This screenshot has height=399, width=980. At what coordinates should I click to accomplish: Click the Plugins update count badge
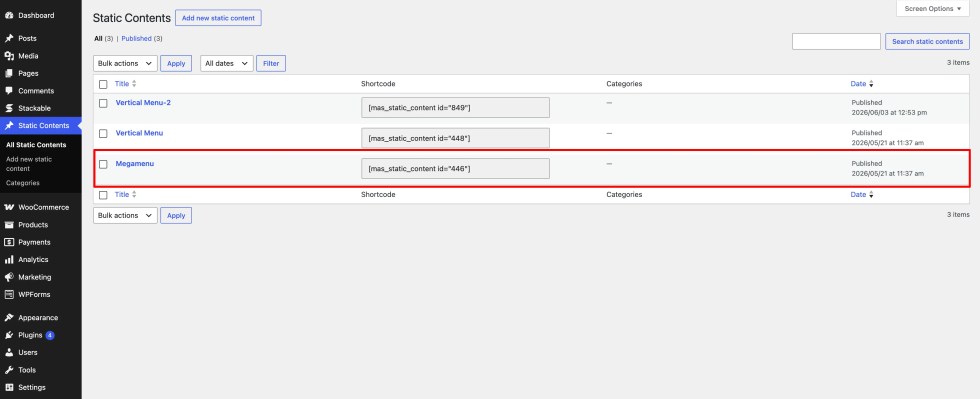(50, 335)
